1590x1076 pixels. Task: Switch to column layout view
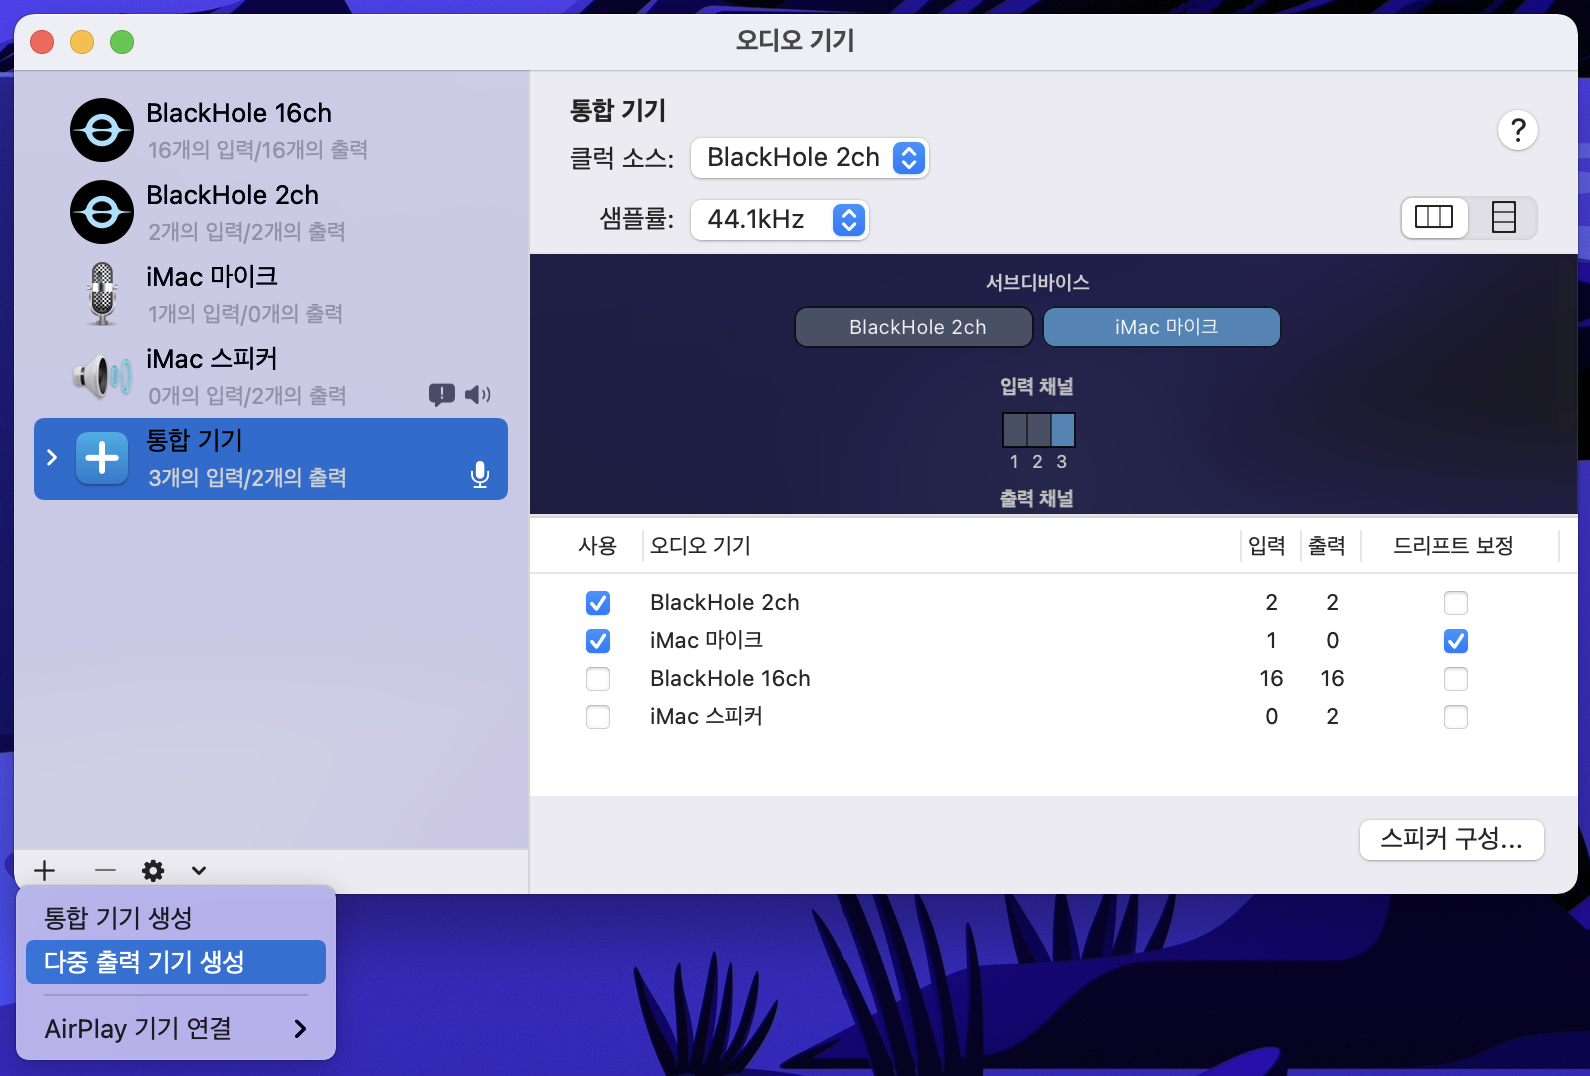tap(1434, 217)
